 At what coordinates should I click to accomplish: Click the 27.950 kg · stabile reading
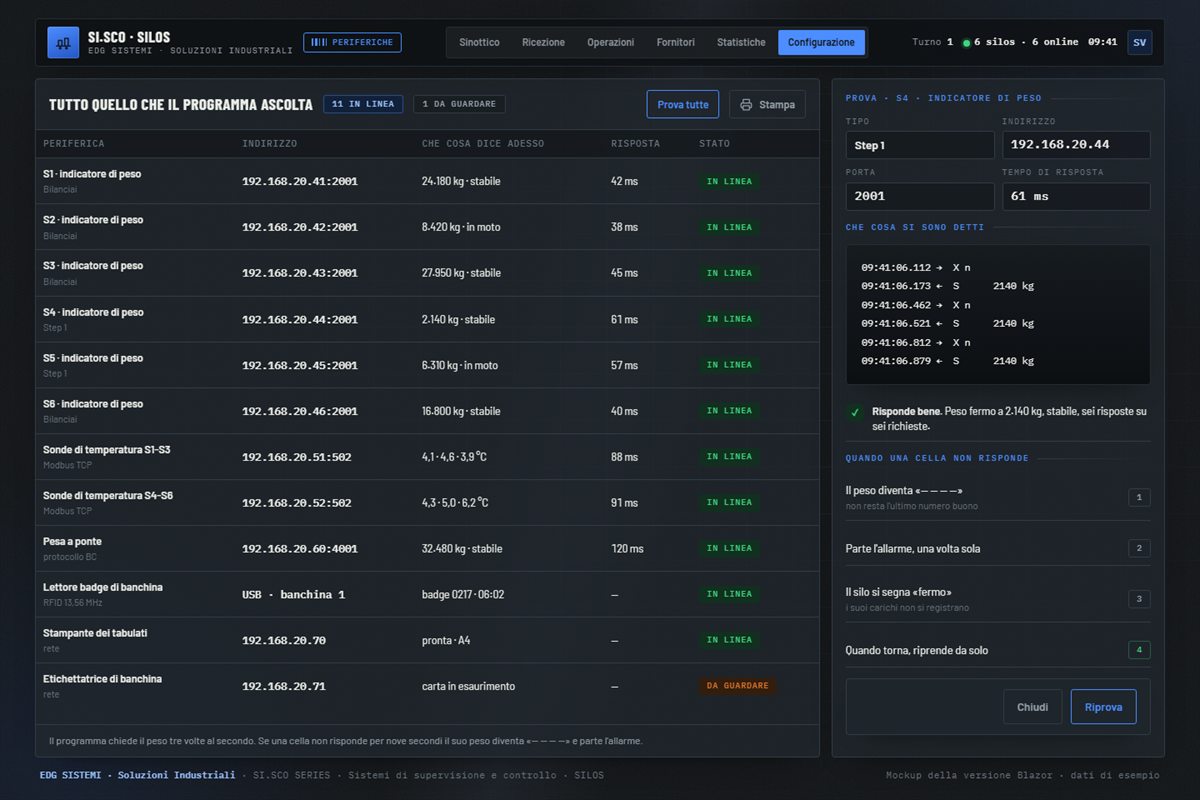tap(461, 273)
